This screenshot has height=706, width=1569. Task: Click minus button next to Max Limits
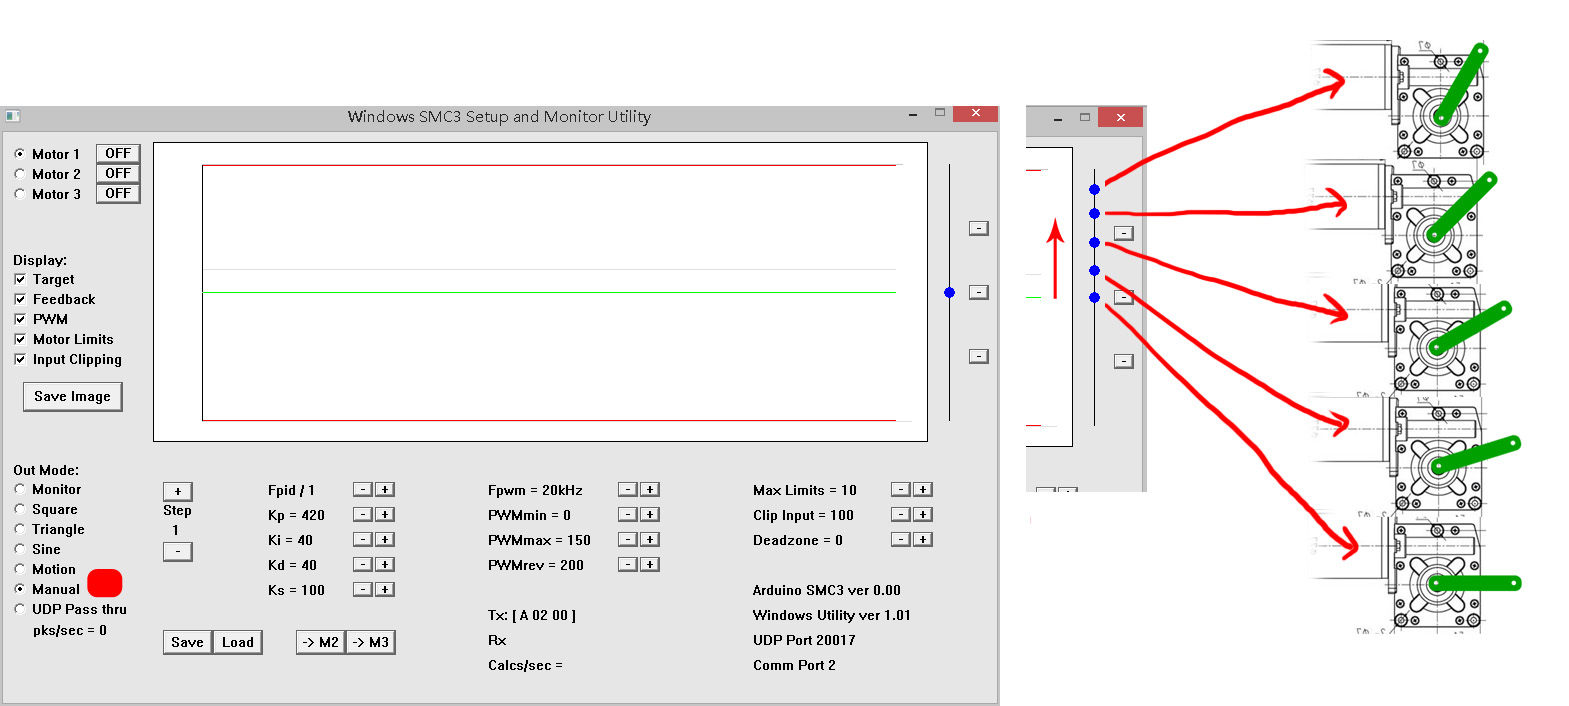click(x=901, y=490)
